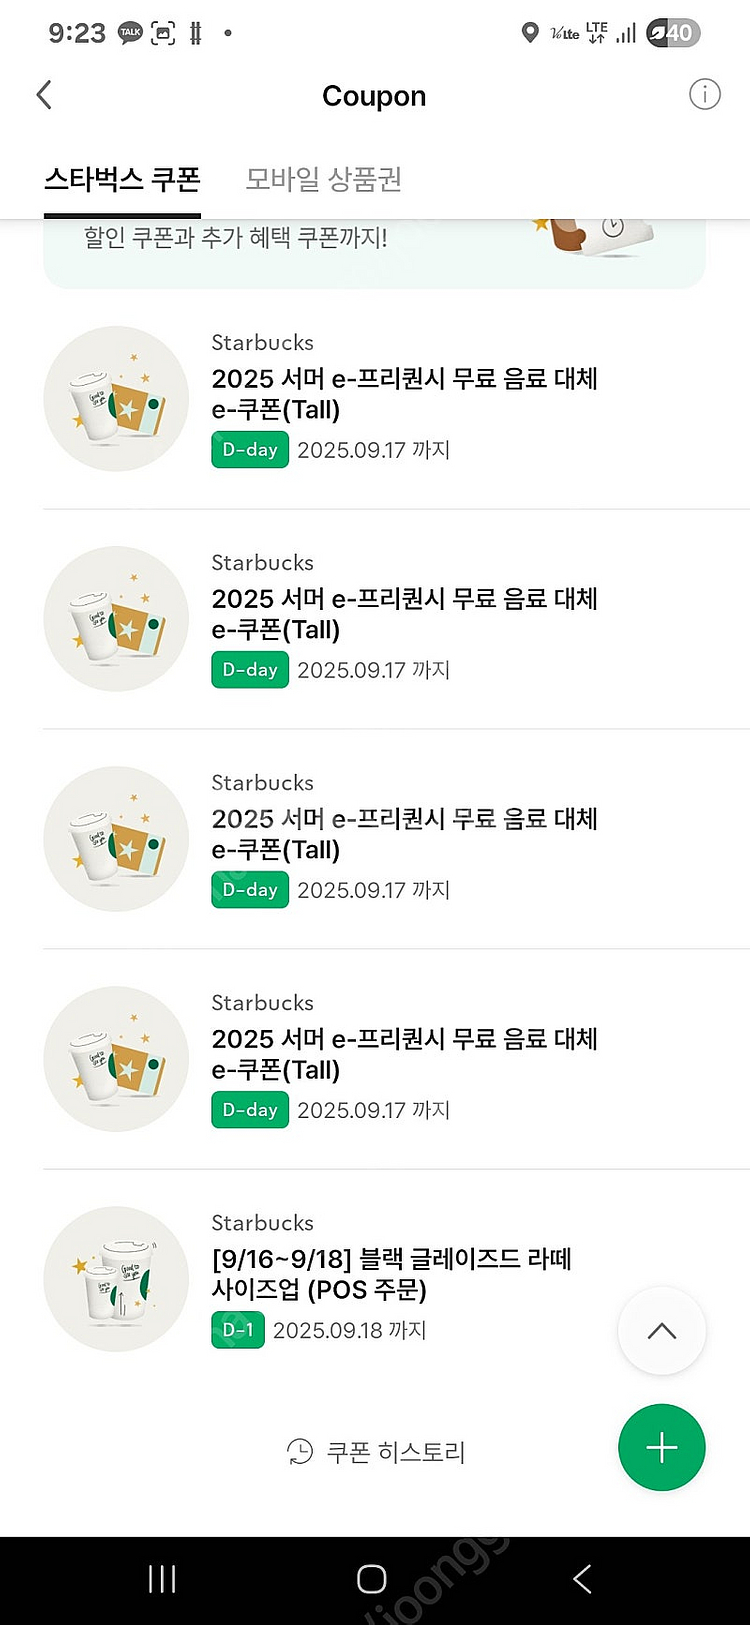Open the coupon info icon

(x=704, y=95)
